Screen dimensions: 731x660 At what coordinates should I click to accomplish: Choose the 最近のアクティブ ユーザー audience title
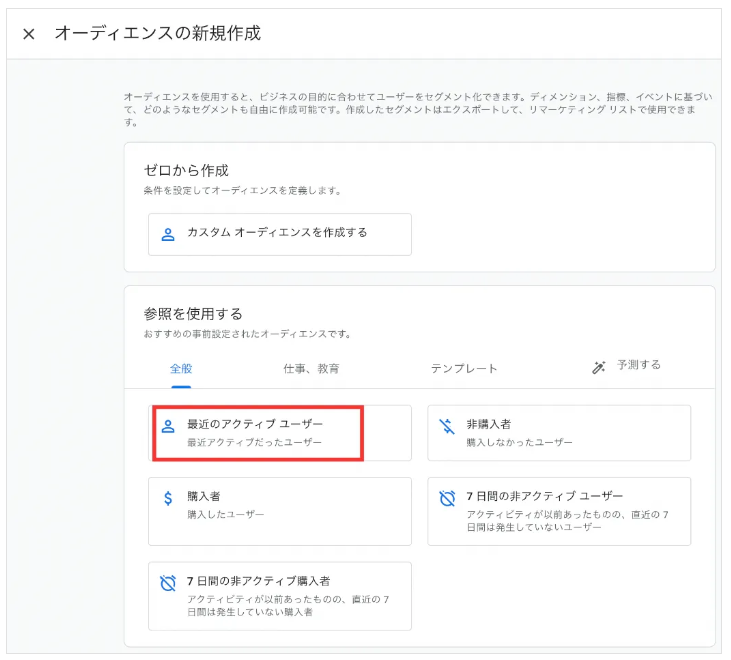[255, 424]
